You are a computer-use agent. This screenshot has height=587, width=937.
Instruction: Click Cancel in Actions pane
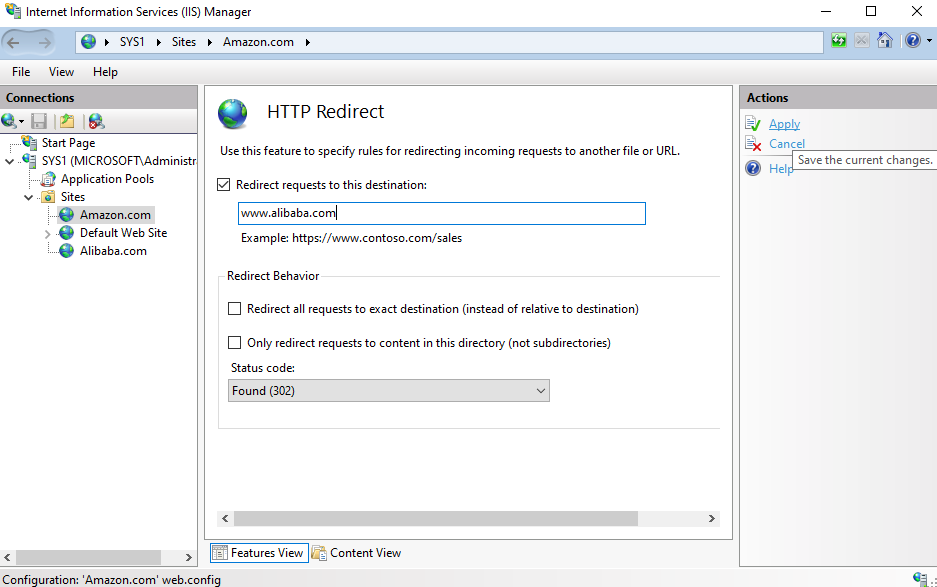point(786,143)
